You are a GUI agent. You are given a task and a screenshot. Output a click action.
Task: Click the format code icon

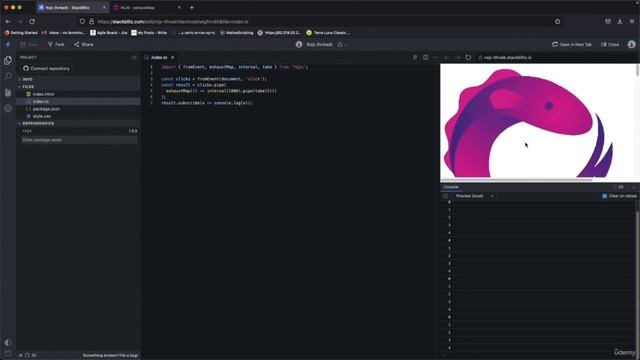(415, 58)
